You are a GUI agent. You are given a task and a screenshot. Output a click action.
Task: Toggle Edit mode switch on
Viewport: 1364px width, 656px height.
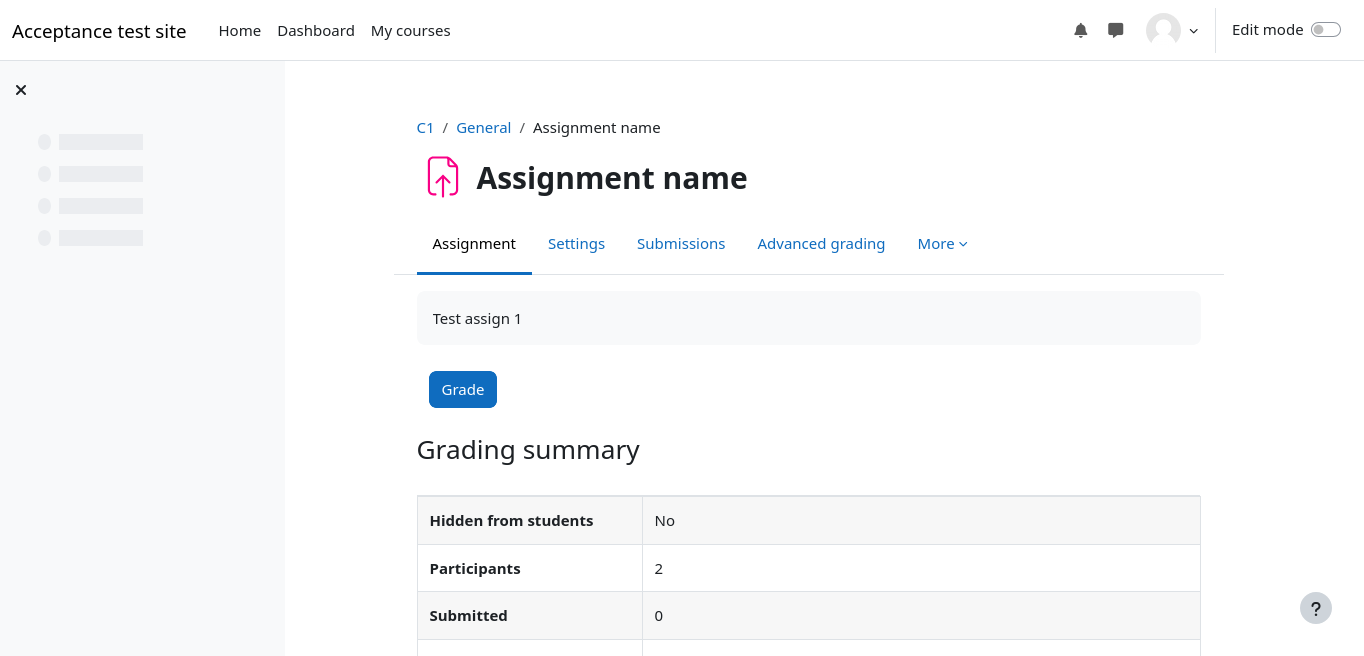[x=1325, y=30]
